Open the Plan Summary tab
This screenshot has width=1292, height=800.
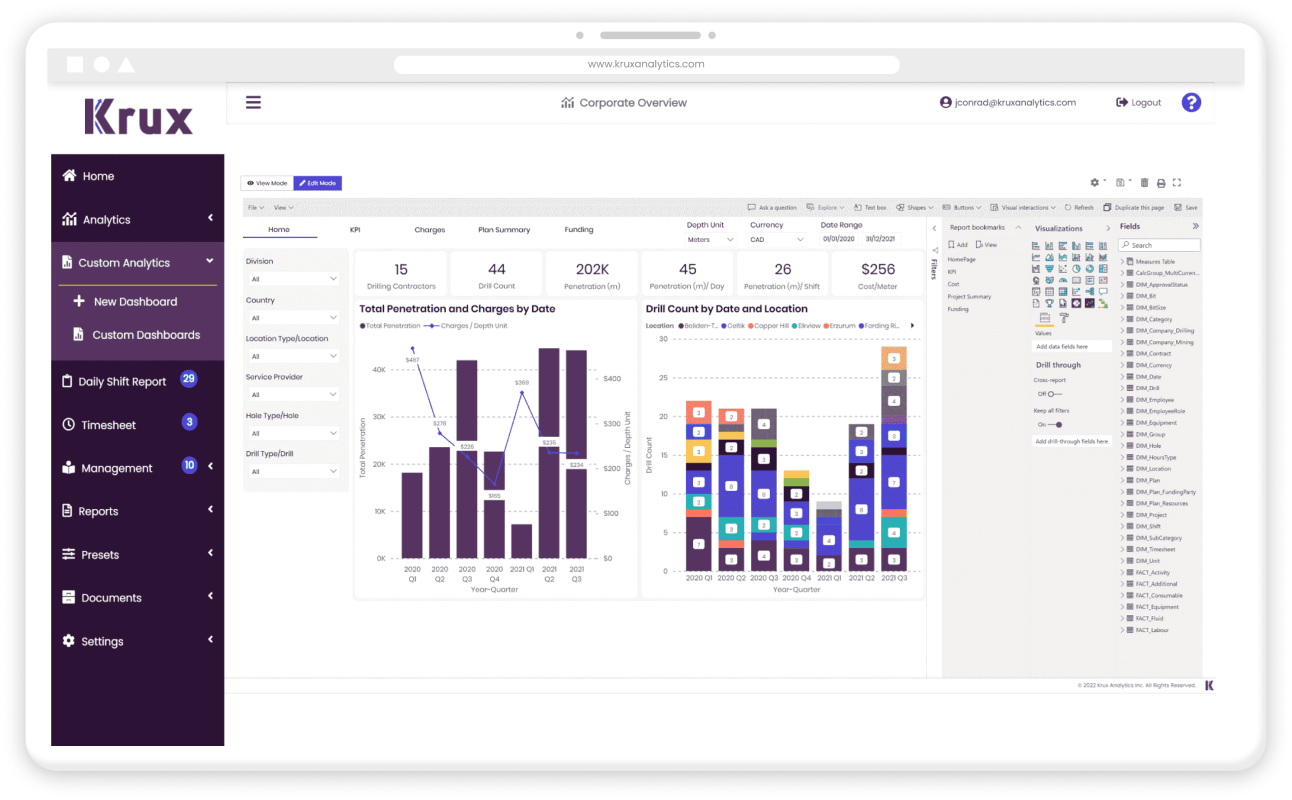pos(503,229)
